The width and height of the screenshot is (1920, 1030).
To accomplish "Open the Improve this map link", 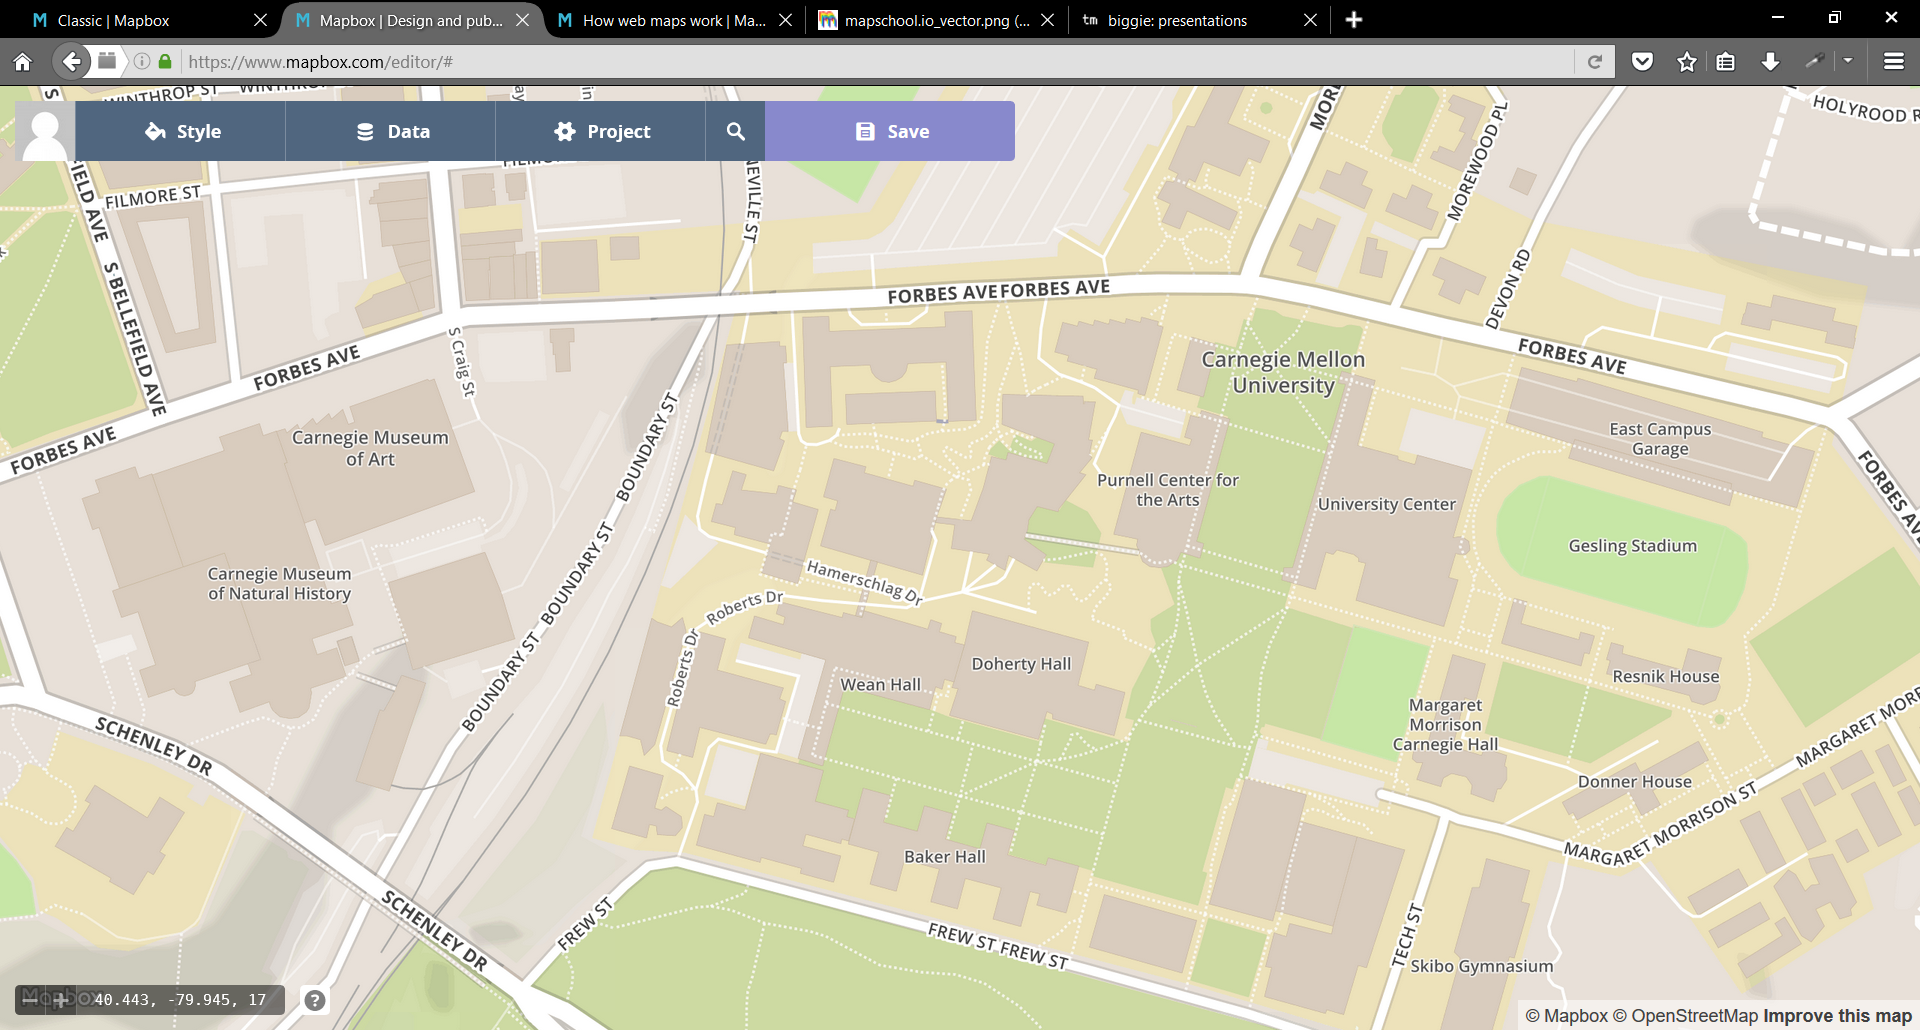I will (x=1837, y=1016).
